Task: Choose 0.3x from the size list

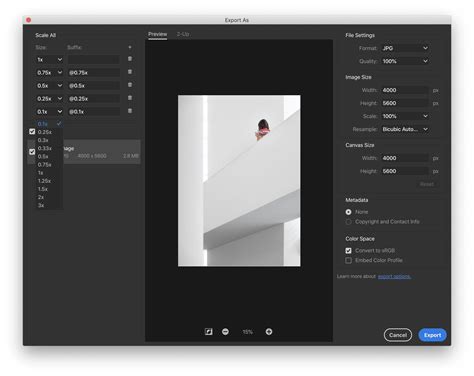Action: click(49, 140)
